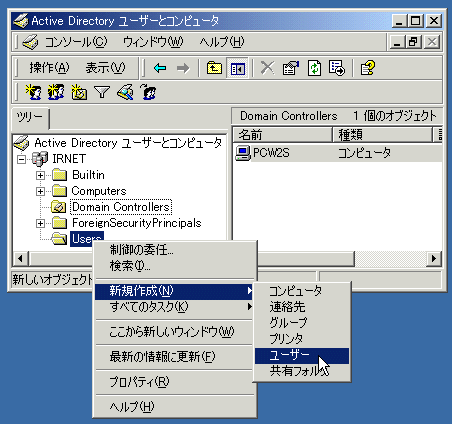Choose ここから新しいウィンドウ(W) menu entry

click(x=175, y=332)
